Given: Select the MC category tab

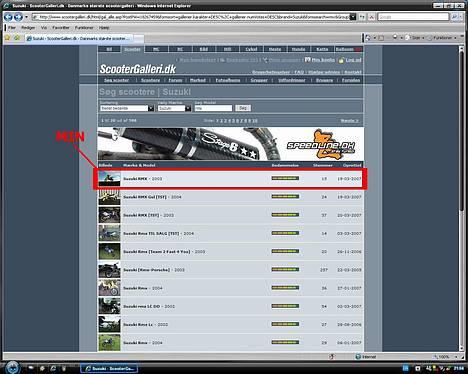Looking at the screenshot, I should [x=156, y=49].
